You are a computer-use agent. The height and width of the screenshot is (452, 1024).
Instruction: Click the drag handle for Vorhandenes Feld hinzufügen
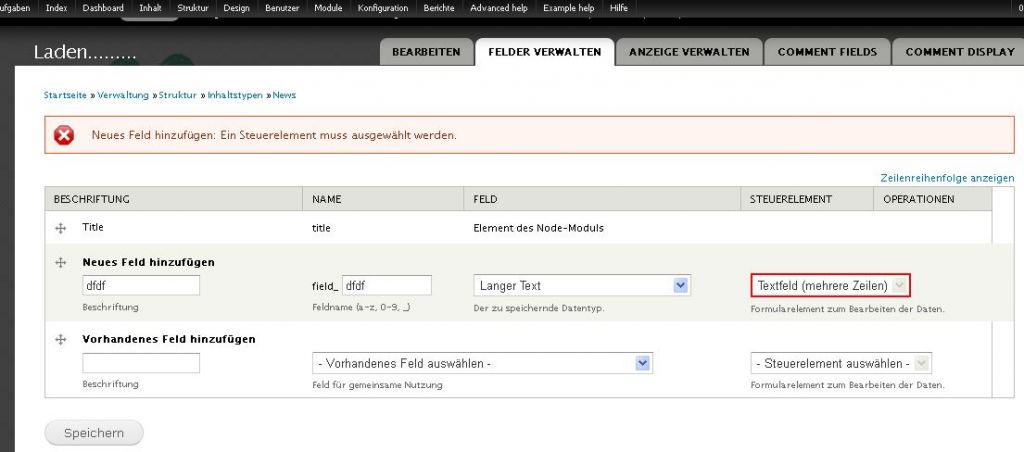click(x=60, y=340)
